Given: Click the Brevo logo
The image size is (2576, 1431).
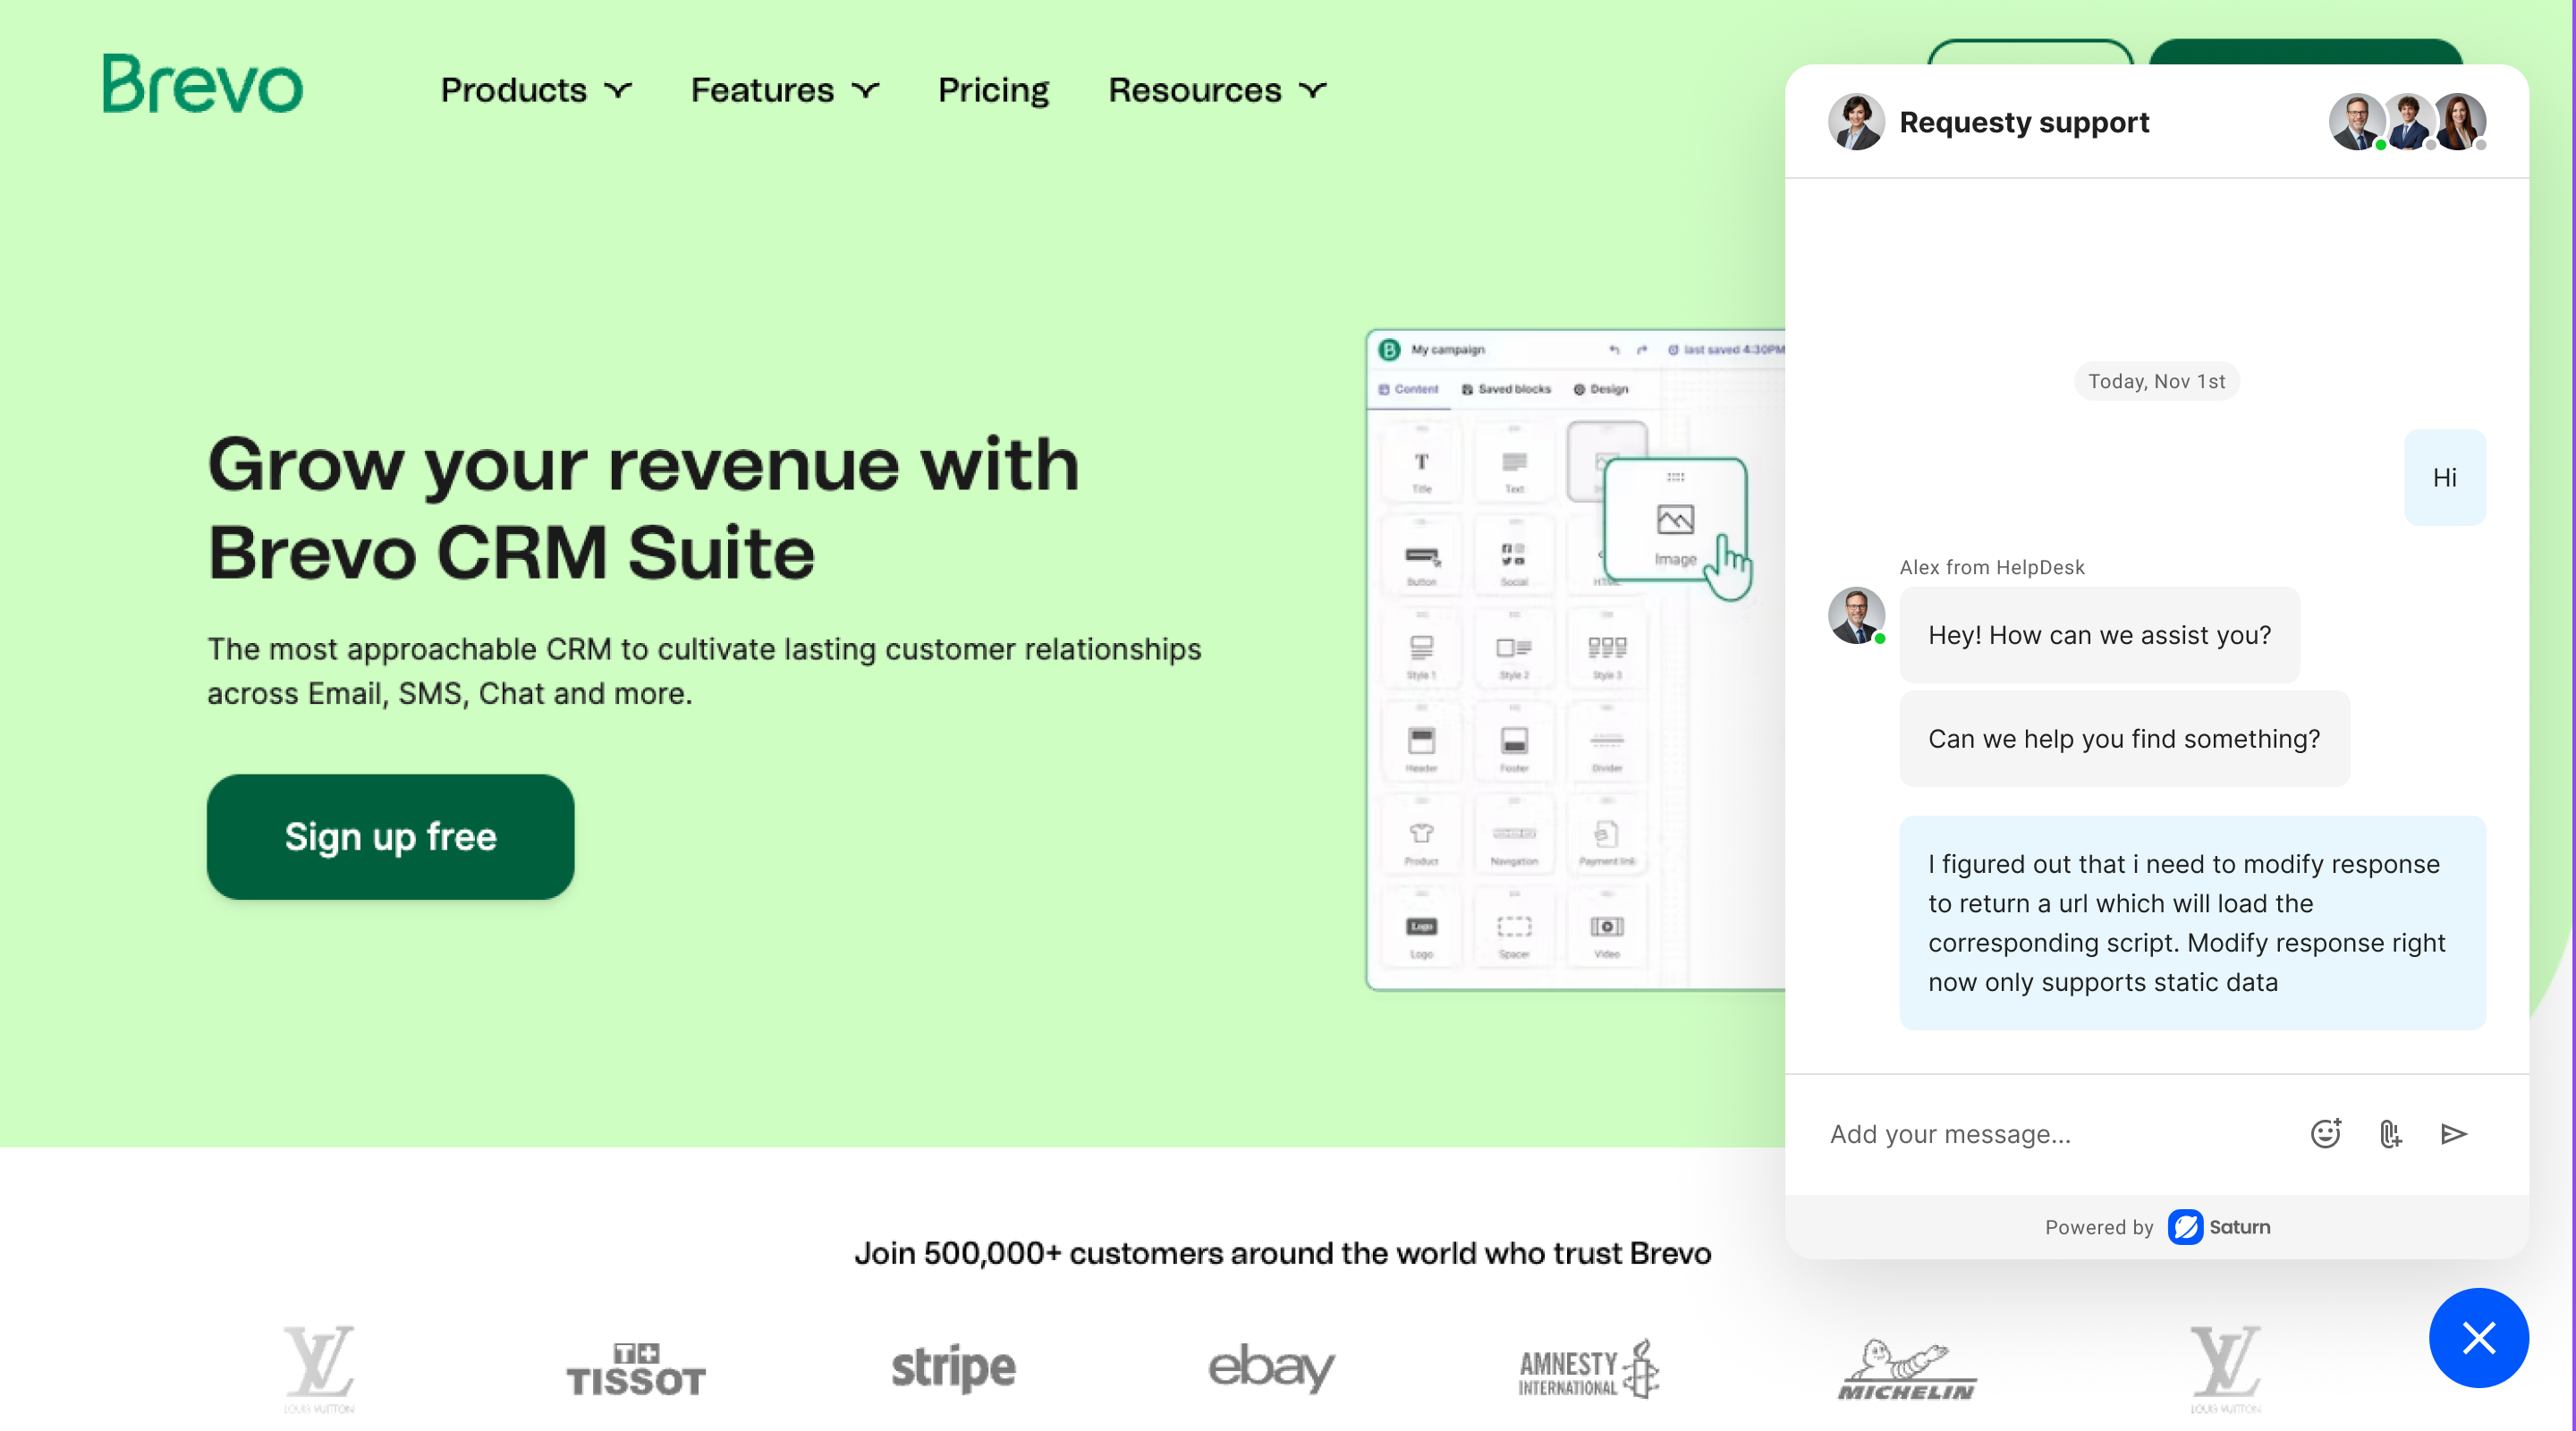Looking at the screenshot, I should [x=203, y=84].
